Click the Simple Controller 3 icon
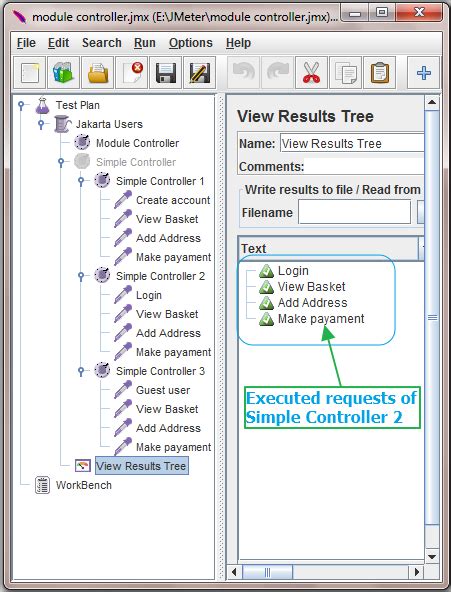 click(x=102, y=370)
